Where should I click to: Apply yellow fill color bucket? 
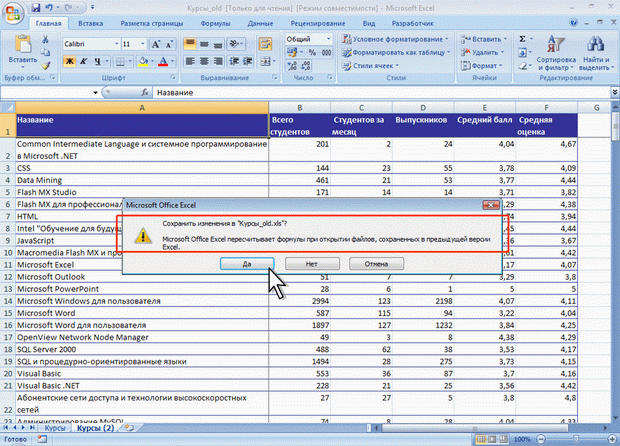(x=143, y=61)
